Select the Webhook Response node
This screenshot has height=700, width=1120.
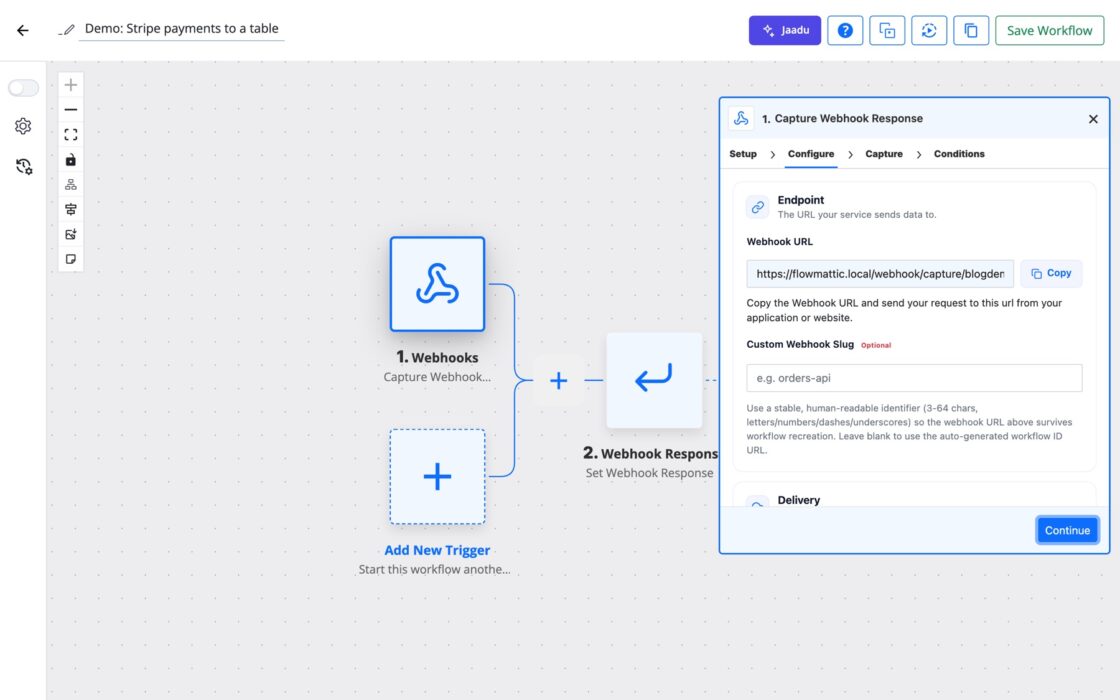point(654,380)
